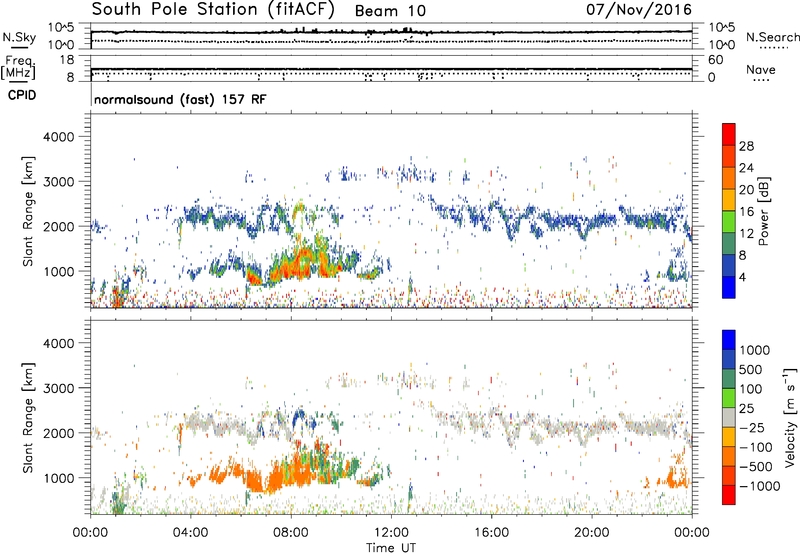Select Slant Range [km] label of velocity panel
The height and width of the screenshot is (554, 800).
coord(28,417)
